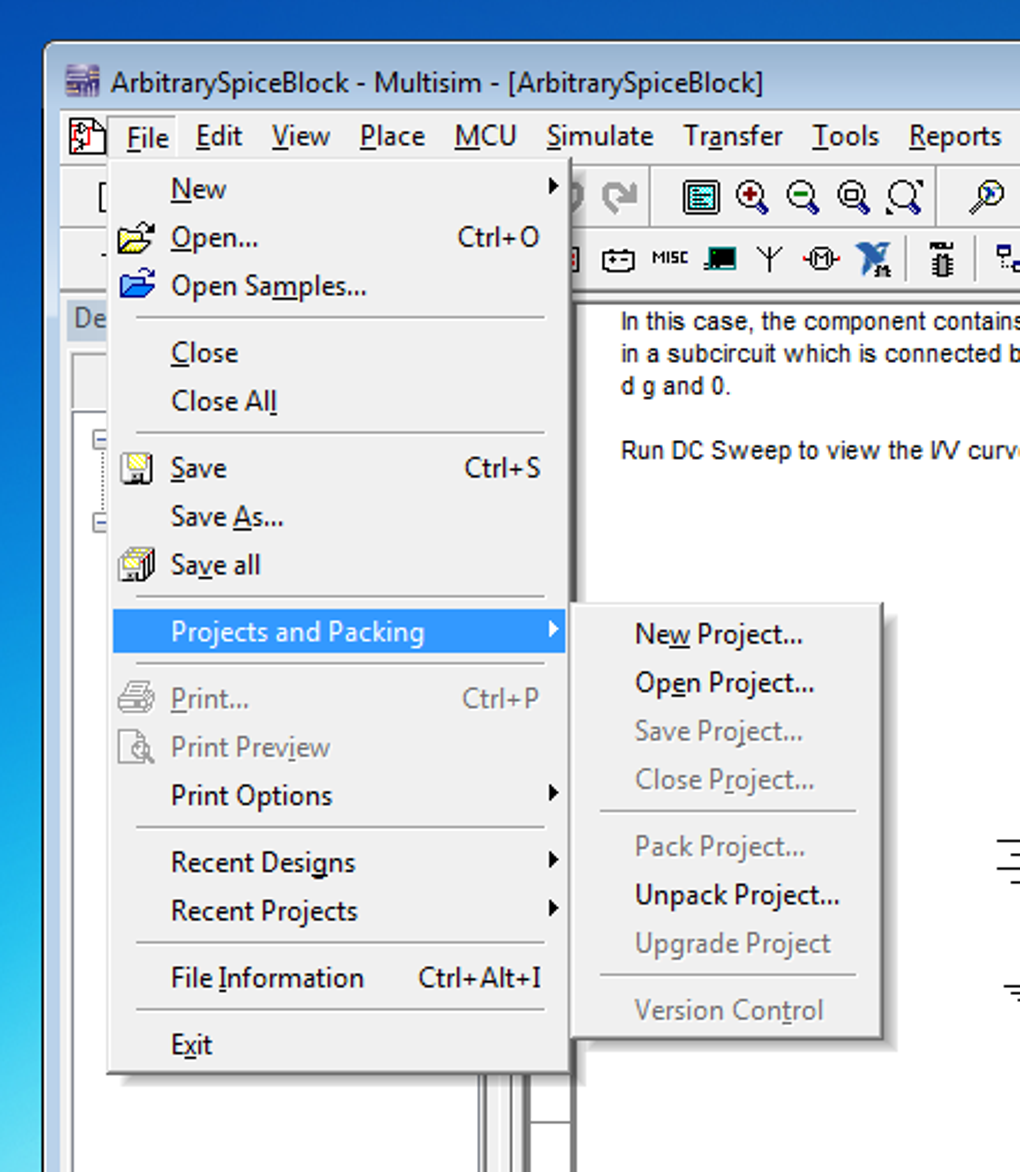Select Print Options in the File menu

(339, 795)
